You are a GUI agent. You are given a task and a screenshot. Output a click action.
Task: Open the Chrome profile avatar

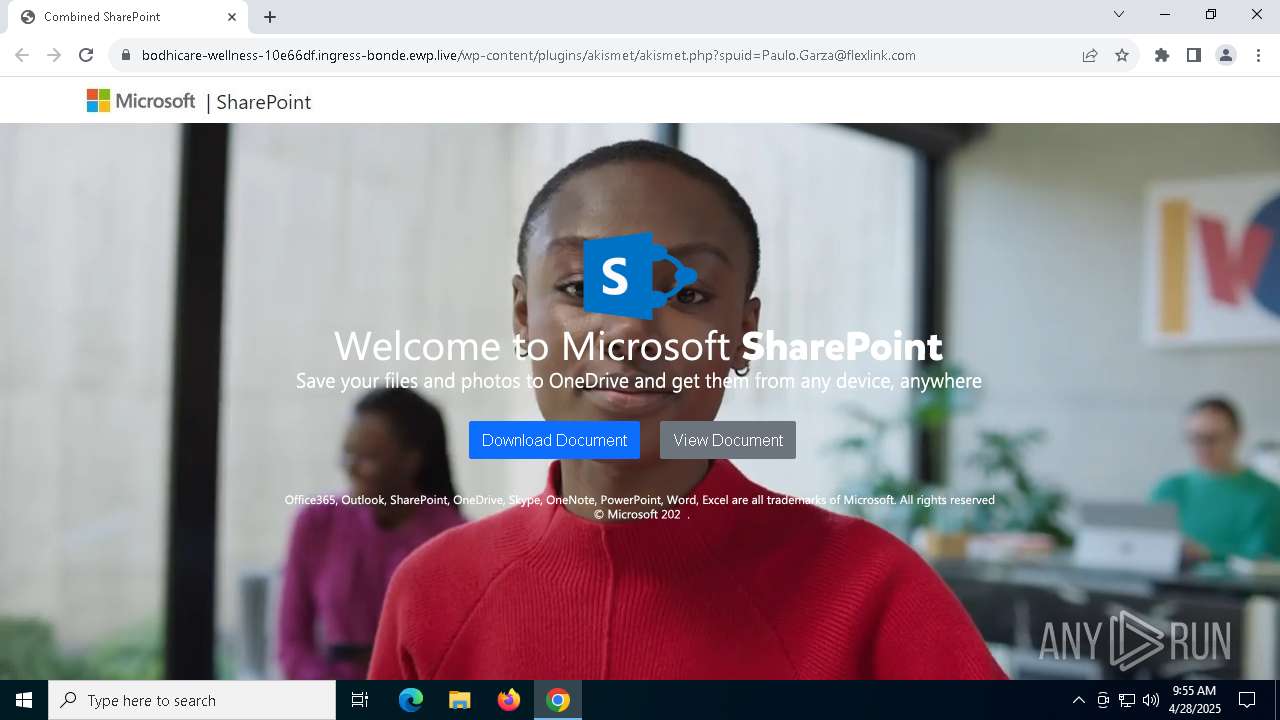[1226, 55]
